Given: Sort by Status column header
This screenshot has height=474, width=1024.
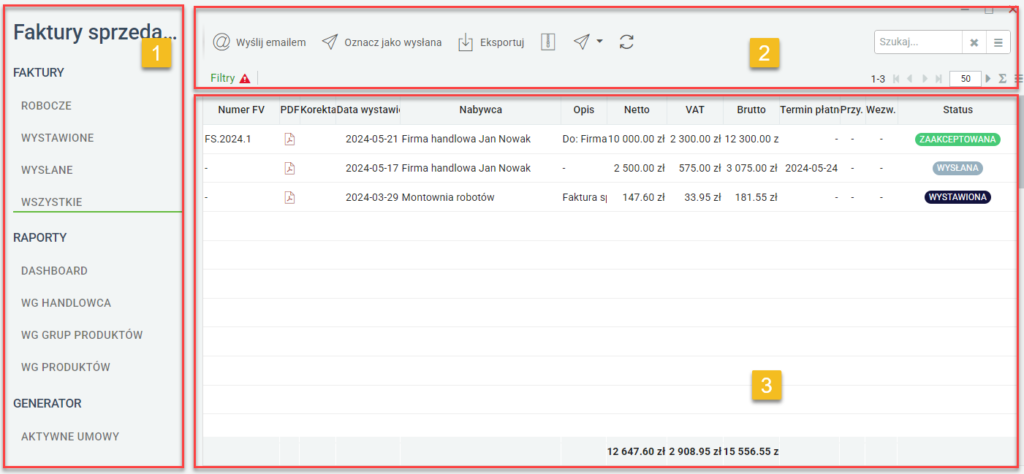Looking at the screenshot, I should [x=958, y=110].
